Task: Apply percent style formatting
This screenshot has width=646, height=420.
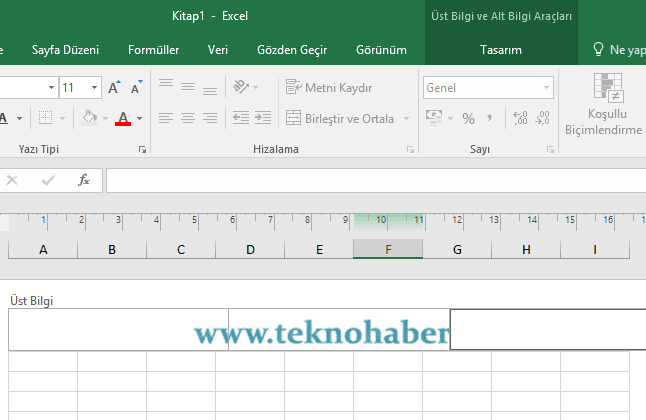Action: 468,119
